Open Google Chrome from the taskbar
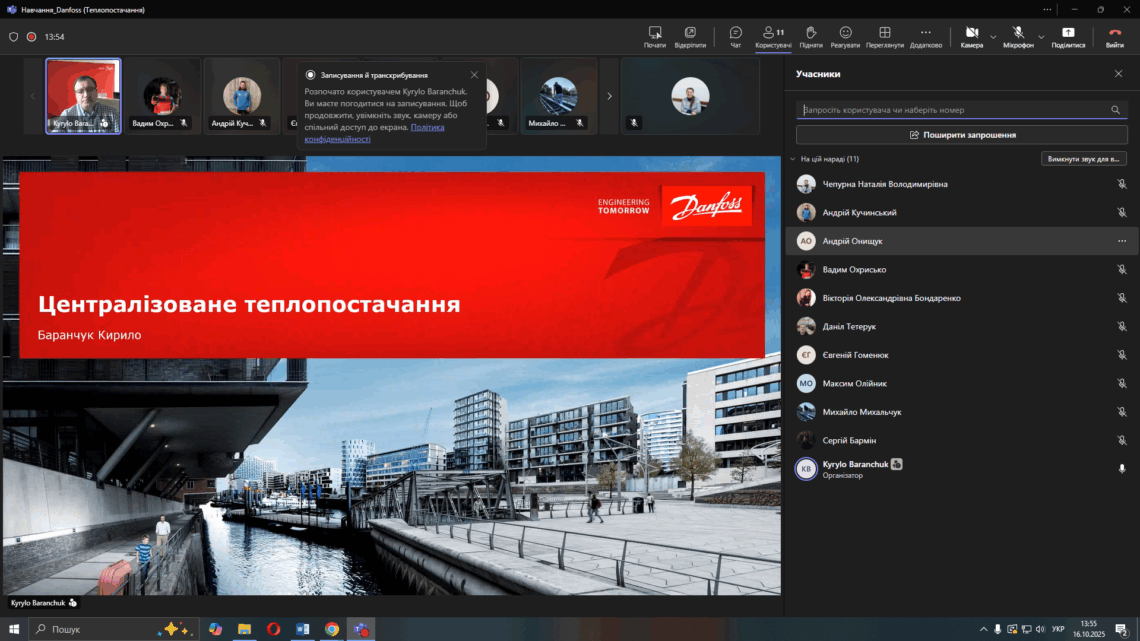The width and height of the screenshot is (1140, 641). pos(332,629)
